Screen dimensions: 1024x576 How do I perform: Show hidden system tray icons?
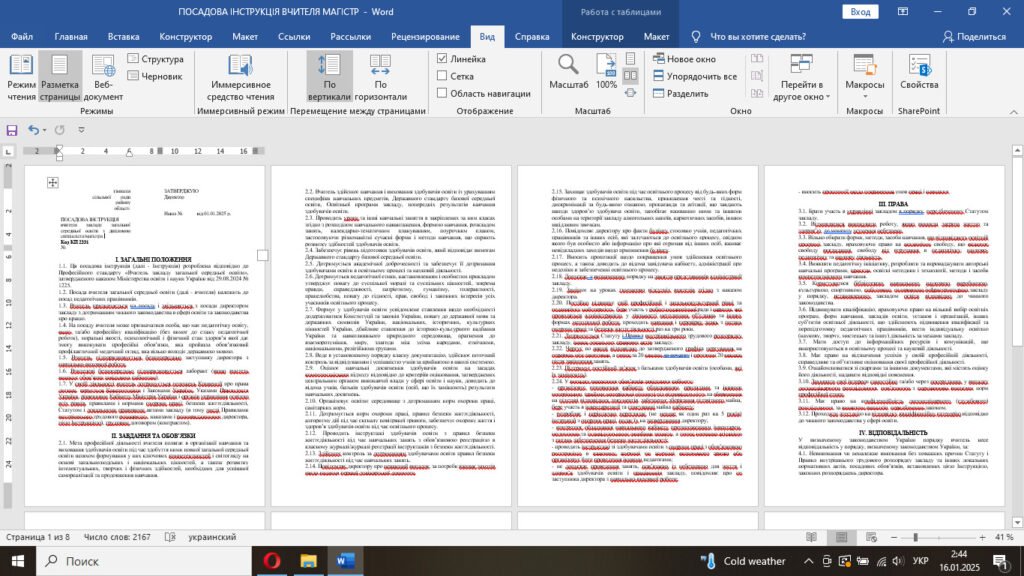pos(808,561)
